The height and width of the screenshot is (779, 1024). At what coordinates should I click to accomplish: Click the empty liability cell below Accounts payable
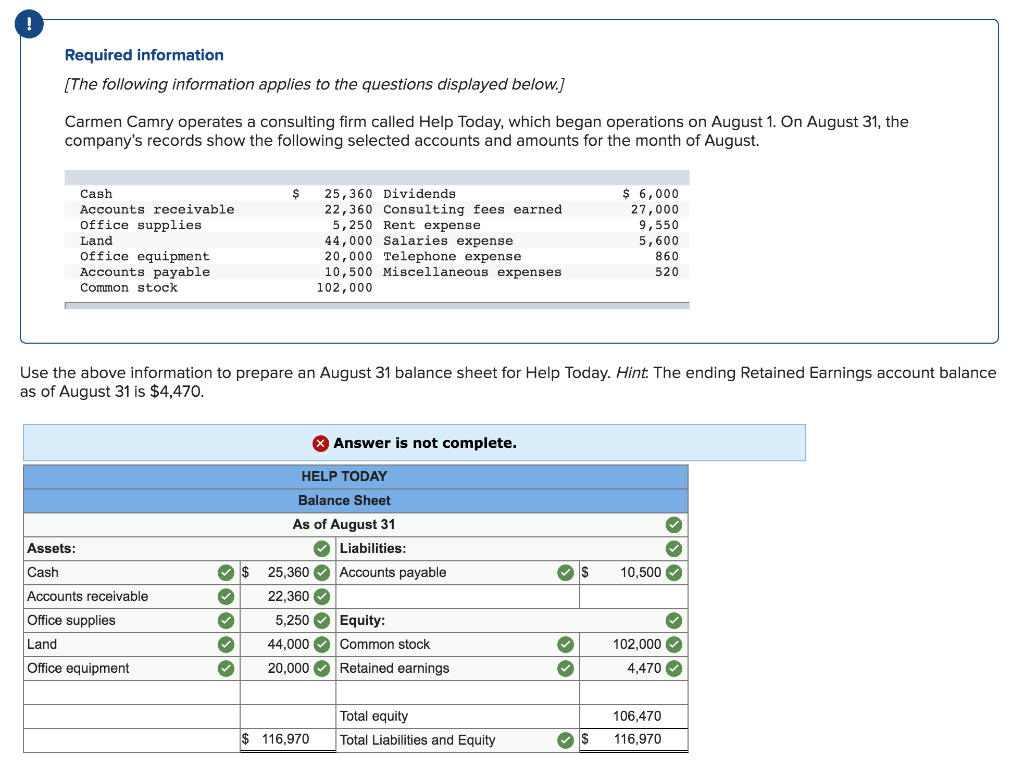[457, 596]
